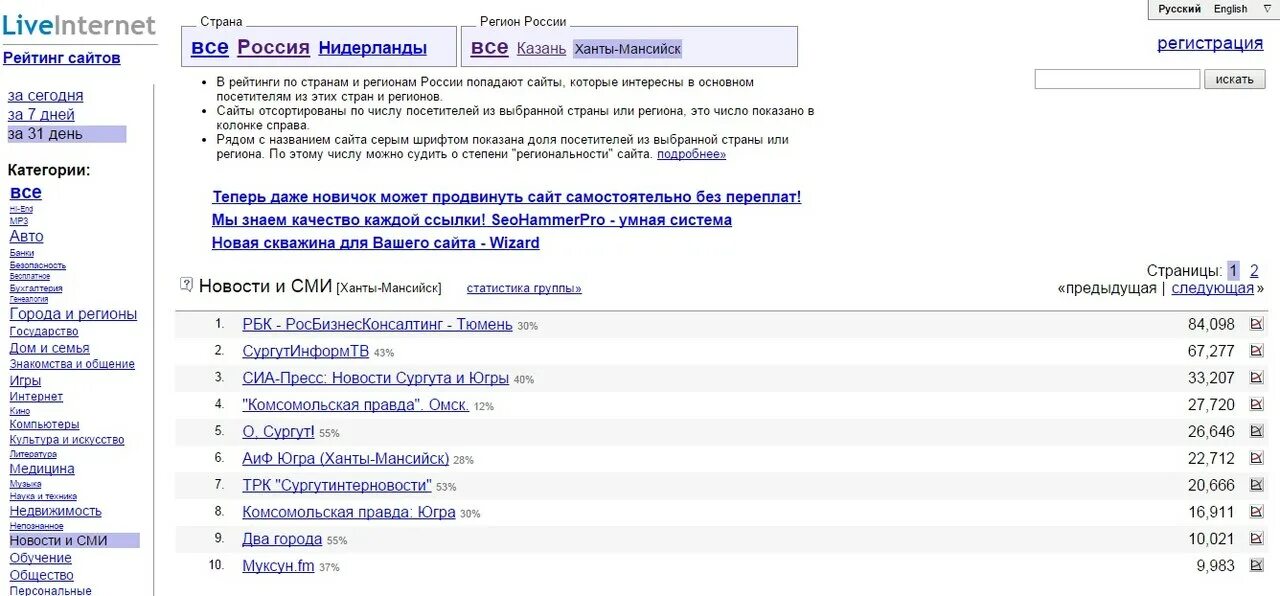Click stats icon for СИА-Пресс row
The image size is (1280, 596).
coord(1257,378)
